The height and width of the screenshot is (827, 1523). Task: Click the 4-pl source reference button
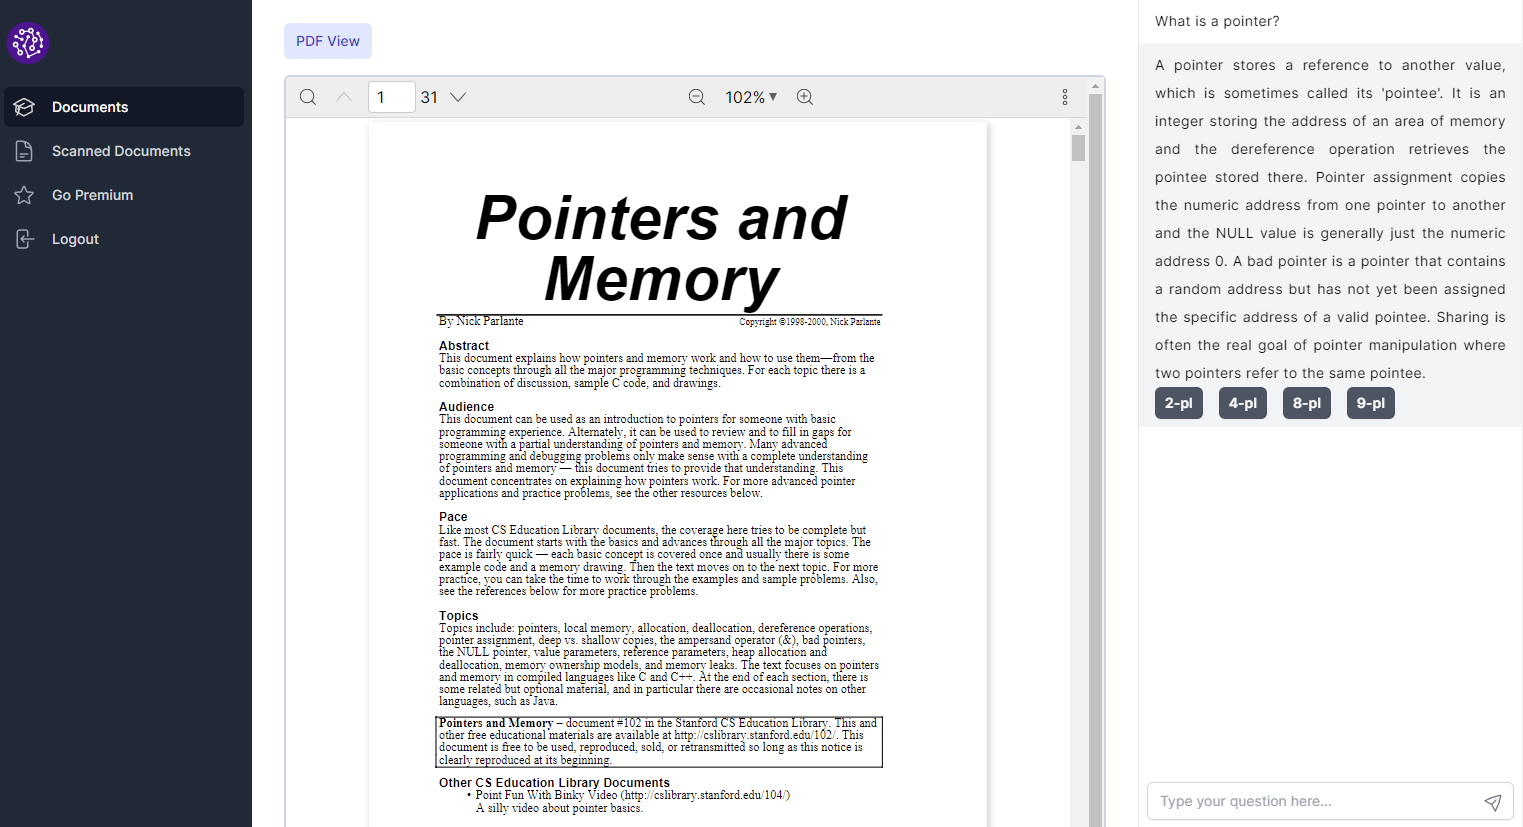coord(1243,403)
